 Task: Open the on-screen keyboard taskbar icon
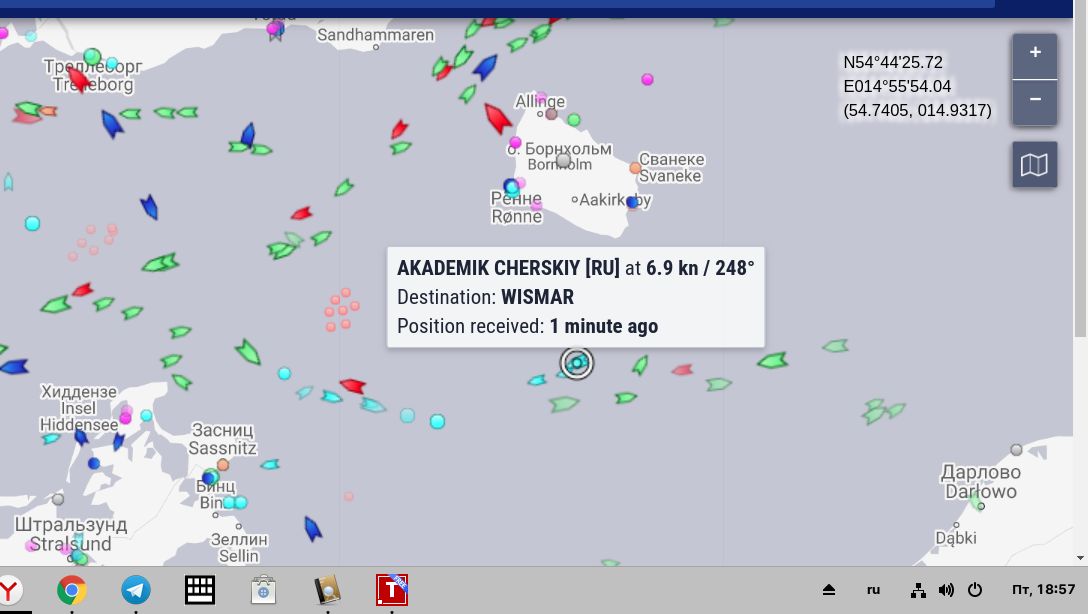200,590
